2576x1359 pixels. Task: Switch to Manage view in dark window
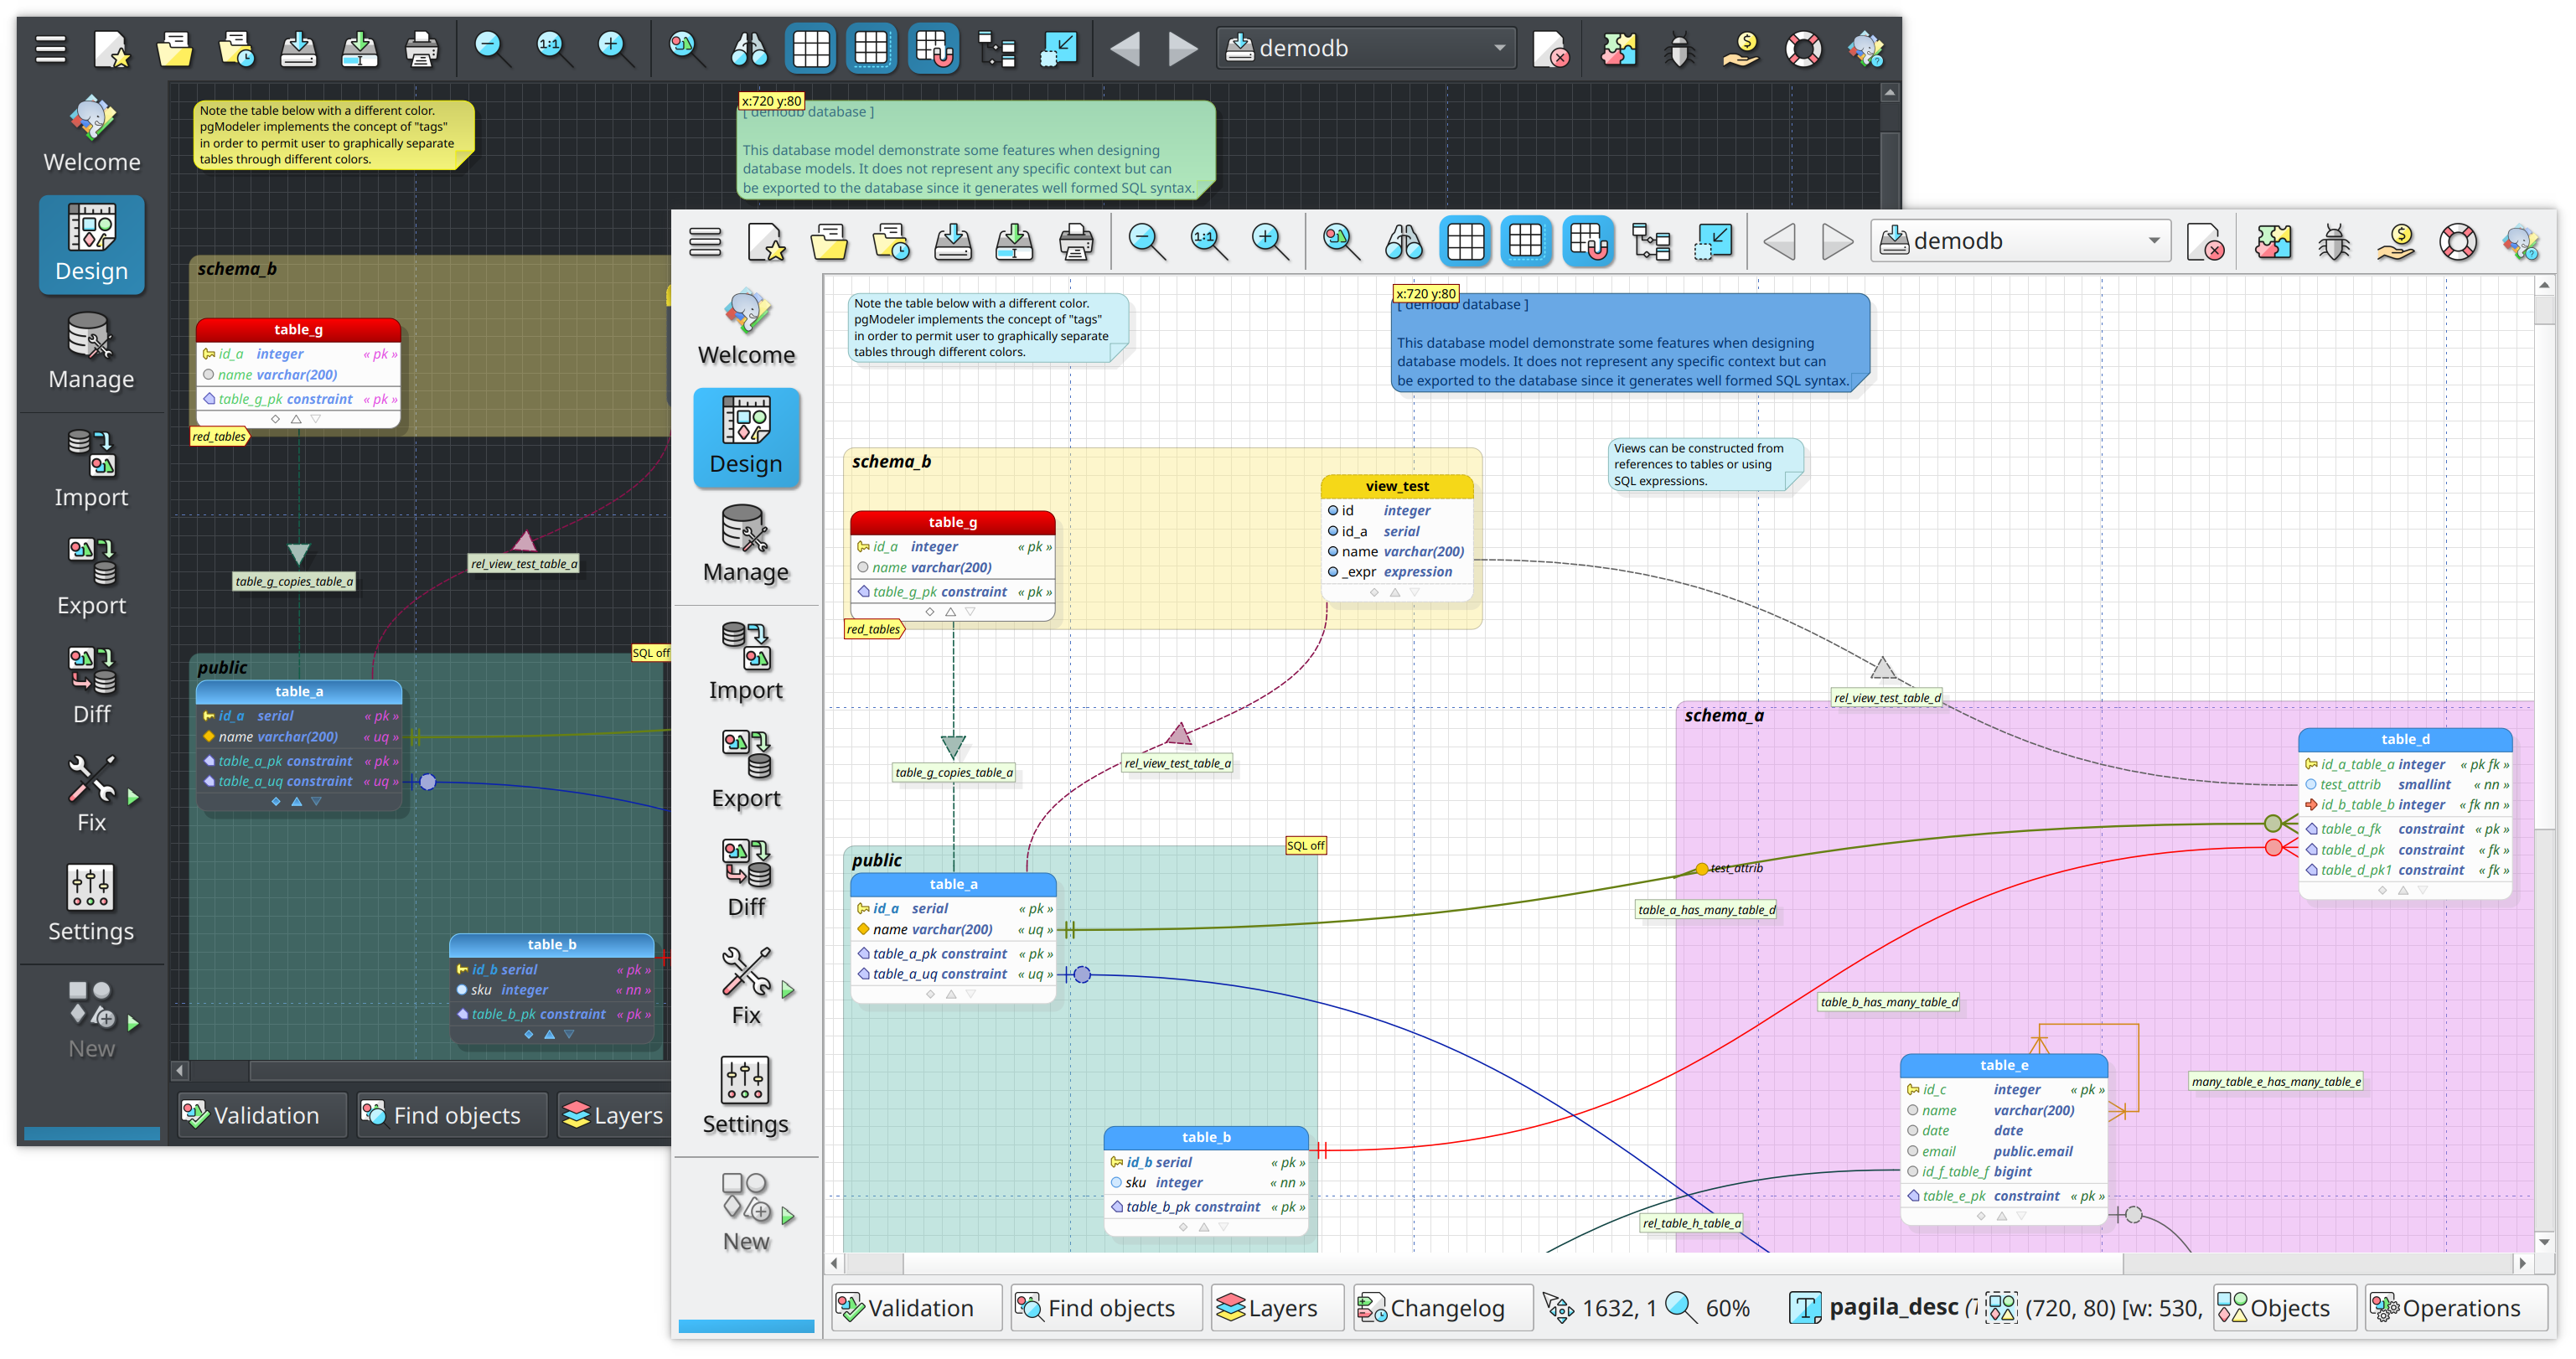point(91,352)
